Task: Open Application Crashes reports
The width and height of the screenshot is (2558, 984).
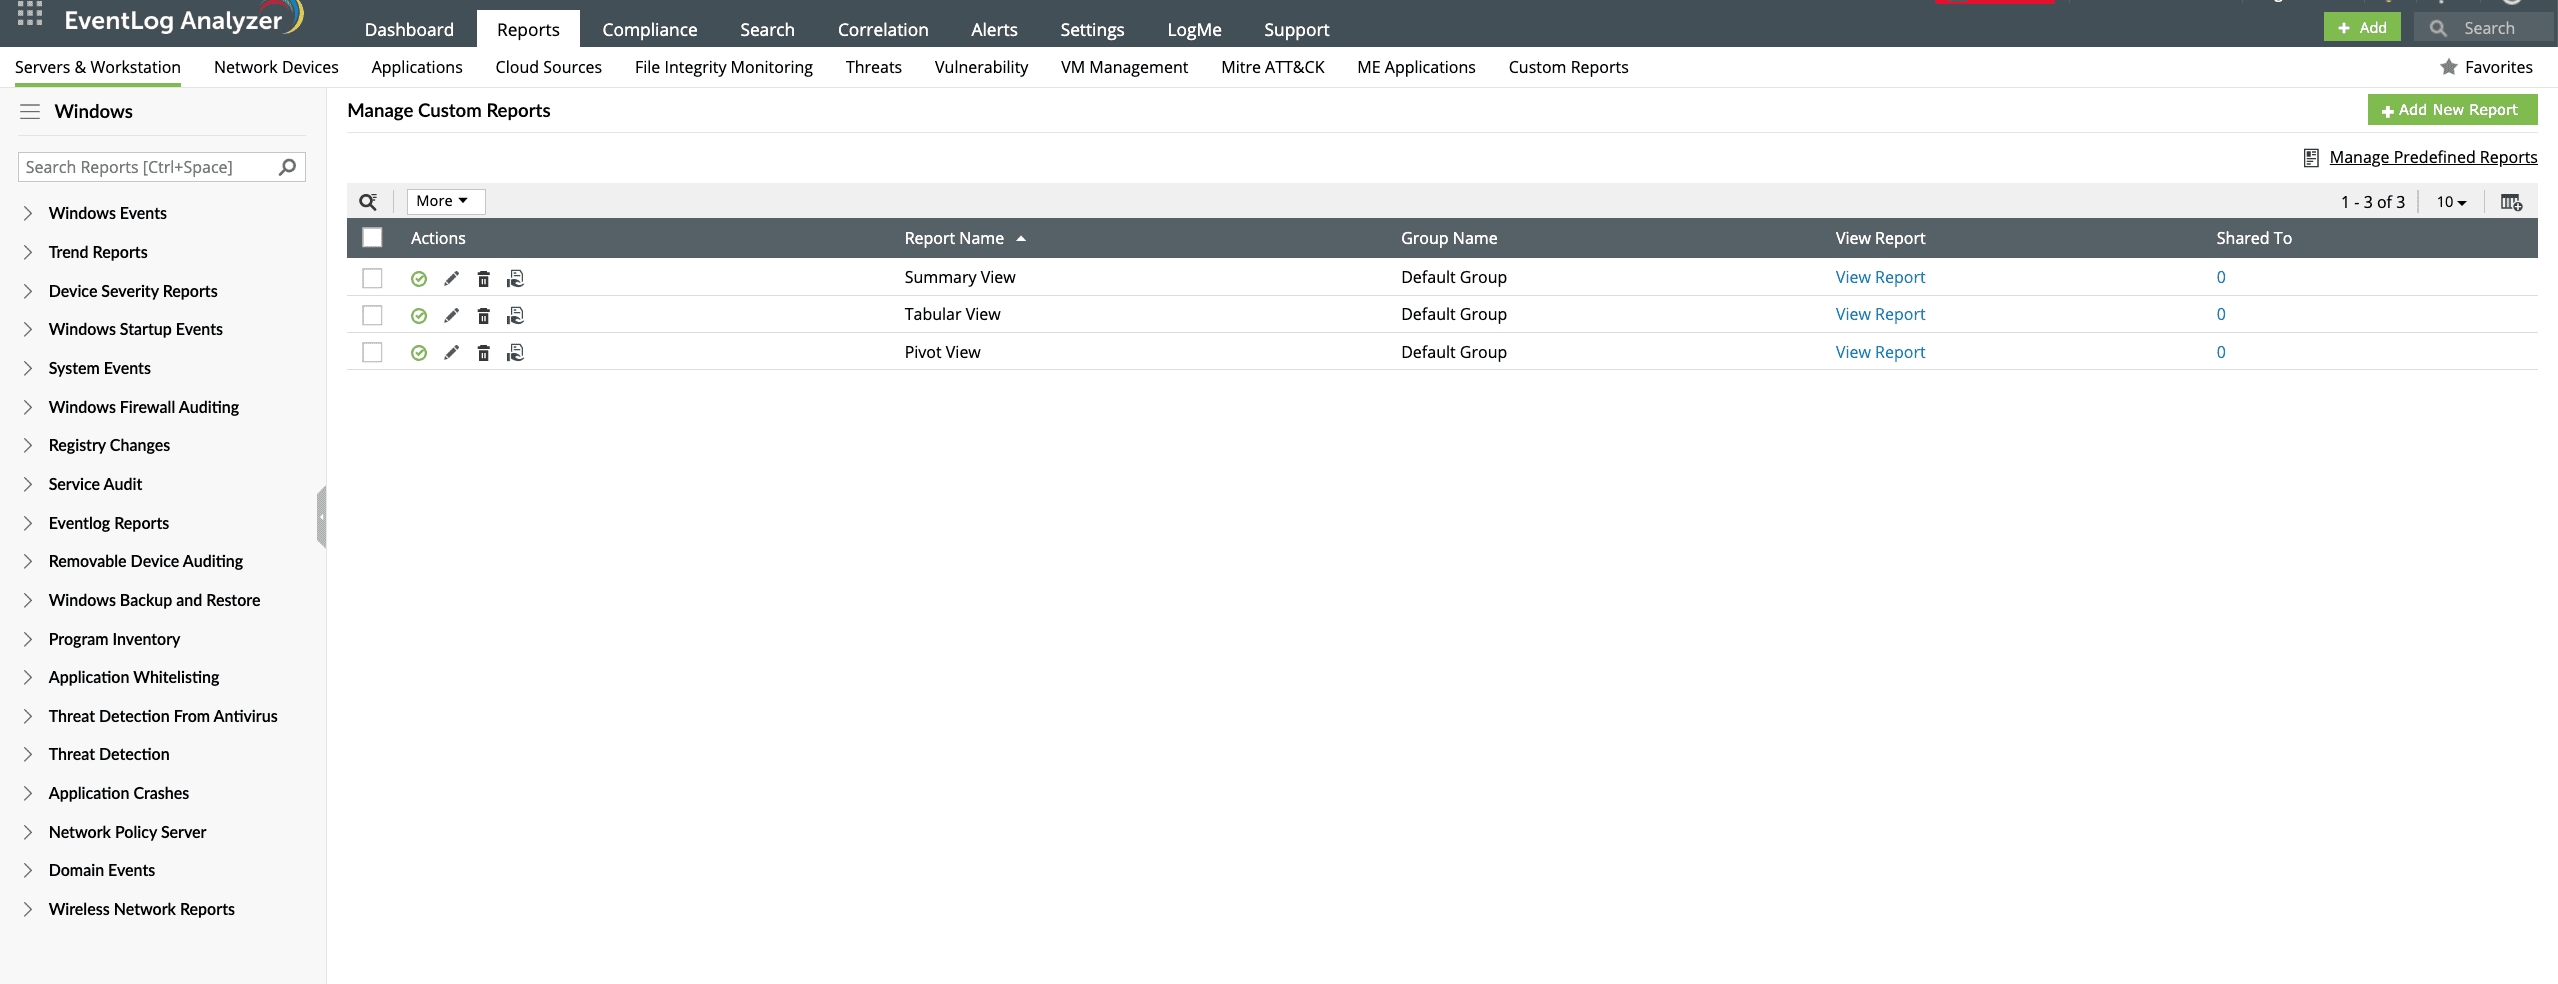Action: click(x=119, y=793)
